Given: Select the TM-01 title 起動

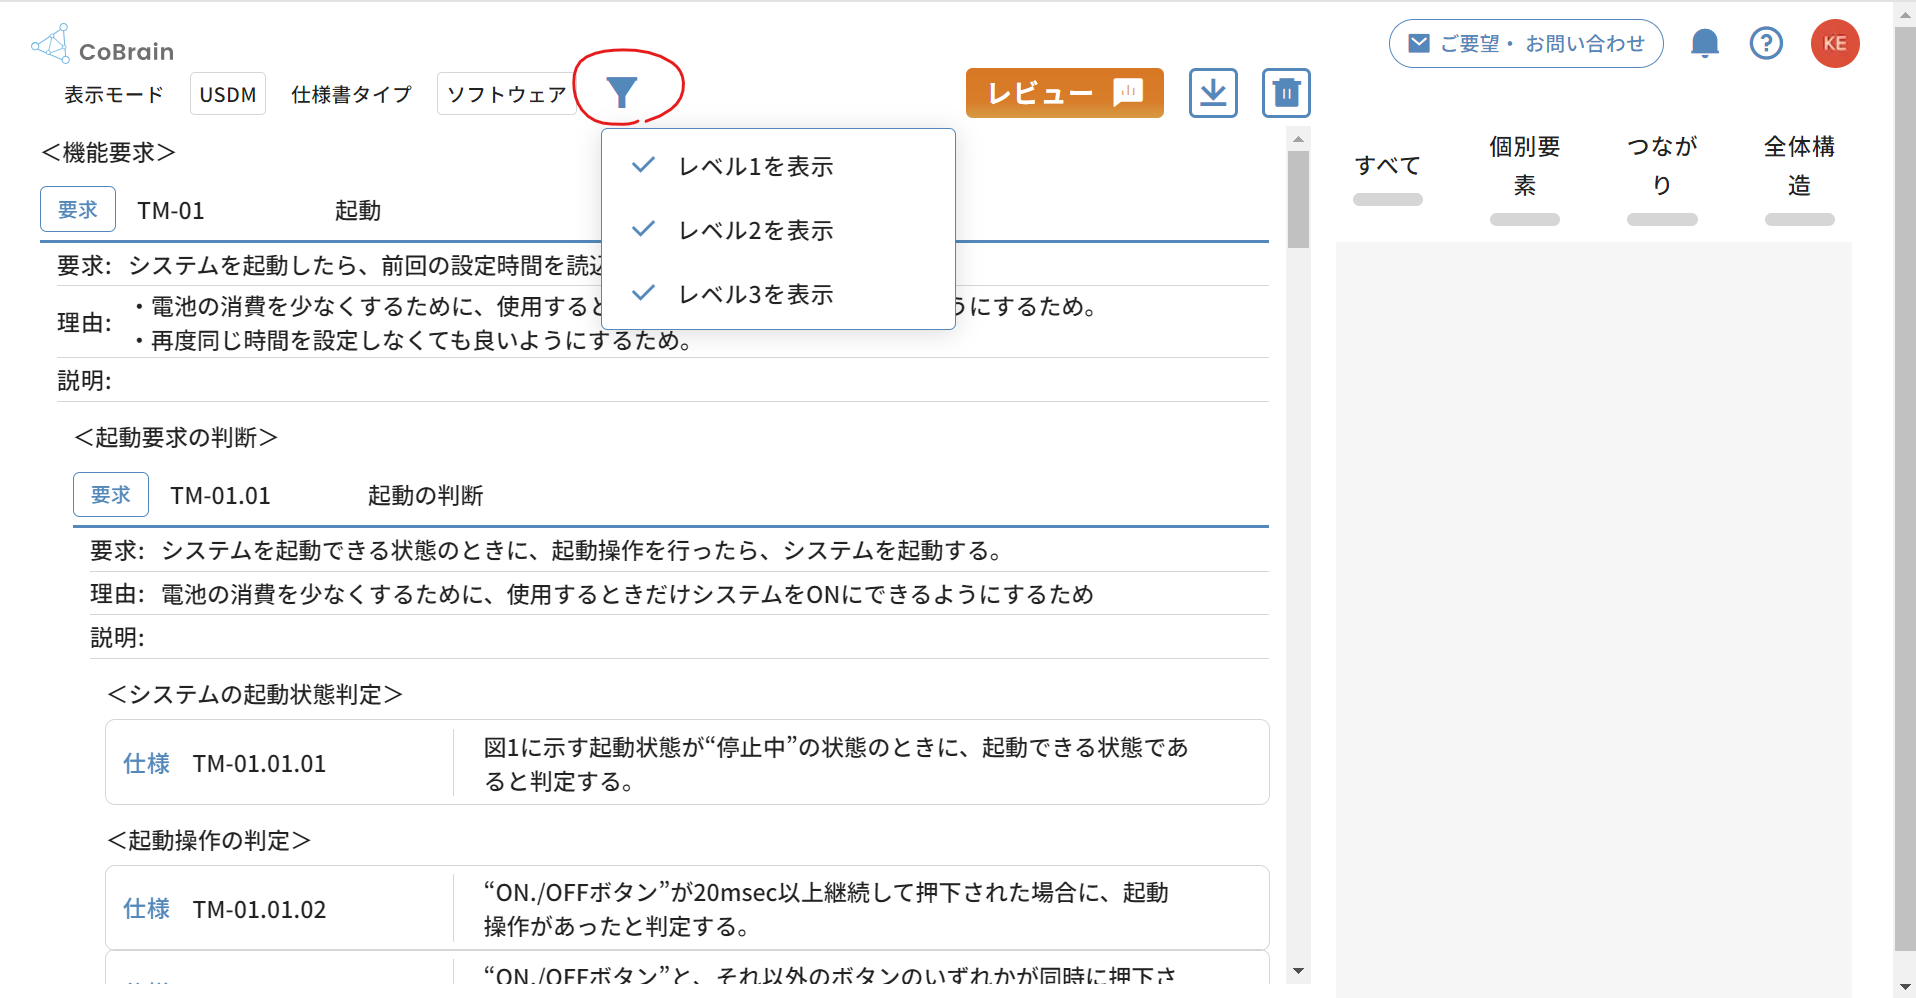Looking at the screenshot, I should [x=358, y=211].
